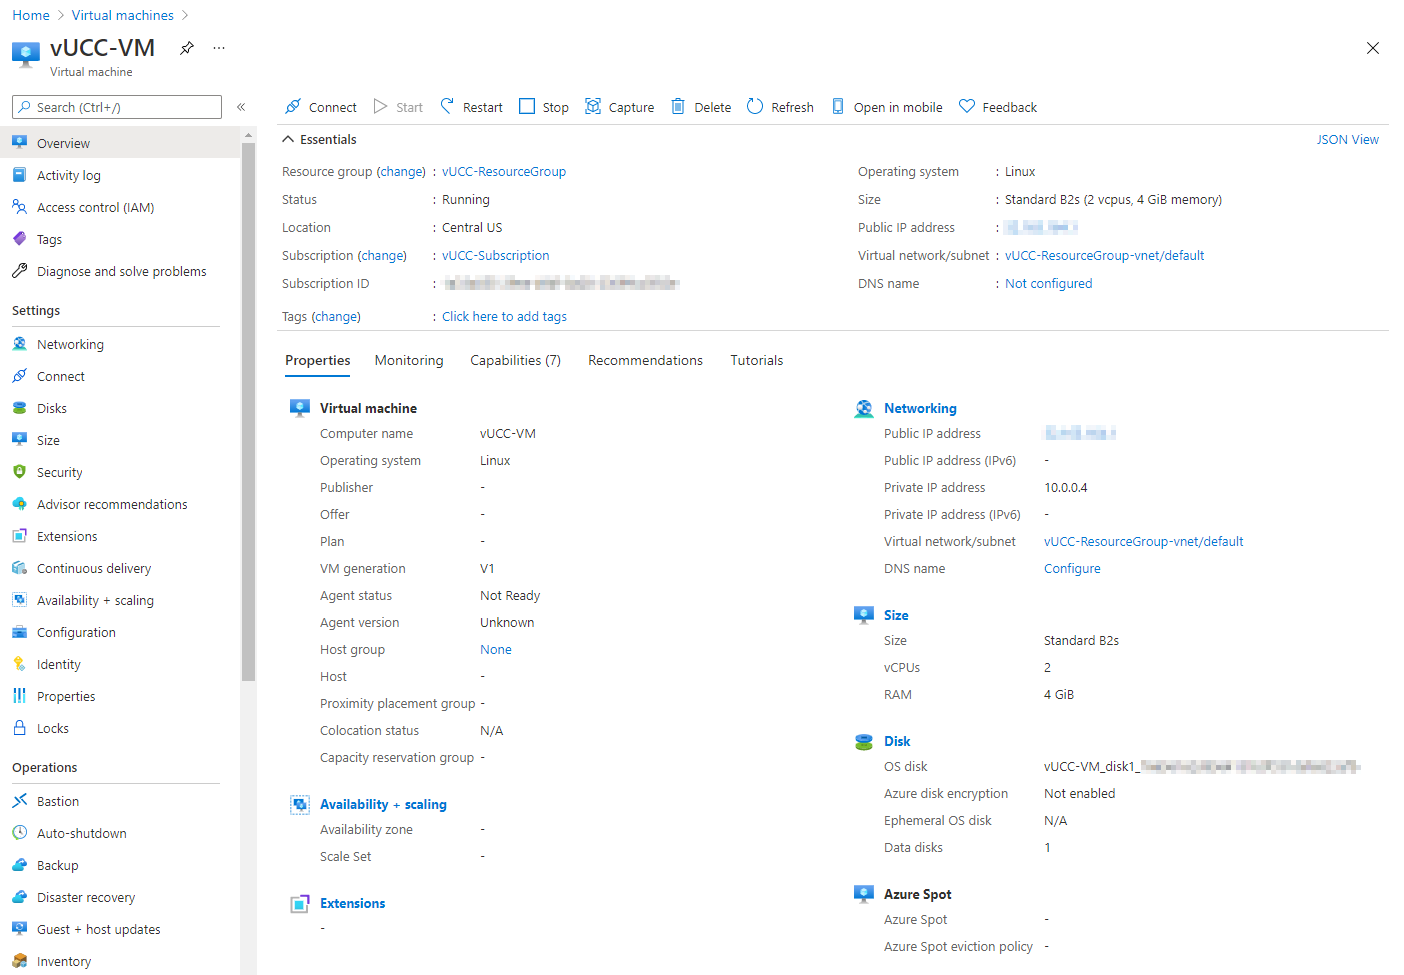Click the Open in mobile icon
The height and width of the screenshot is (975, 1404).
tap(838, 106)
